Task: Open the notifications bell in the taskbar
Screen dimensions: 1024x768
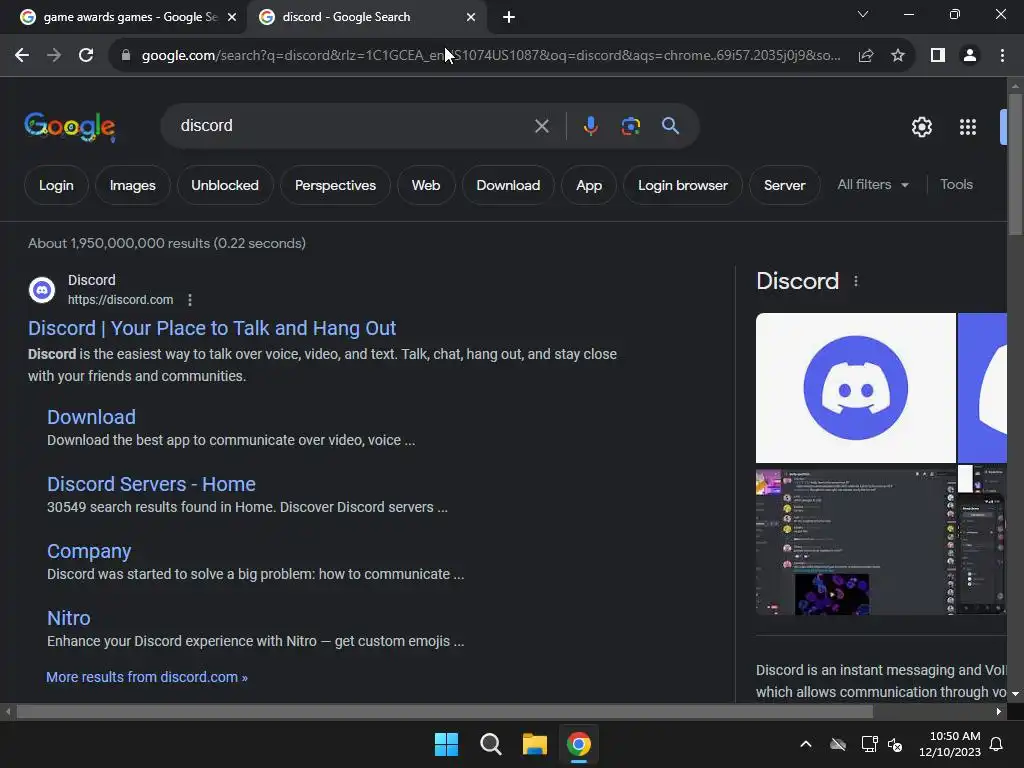Action: 996,744
